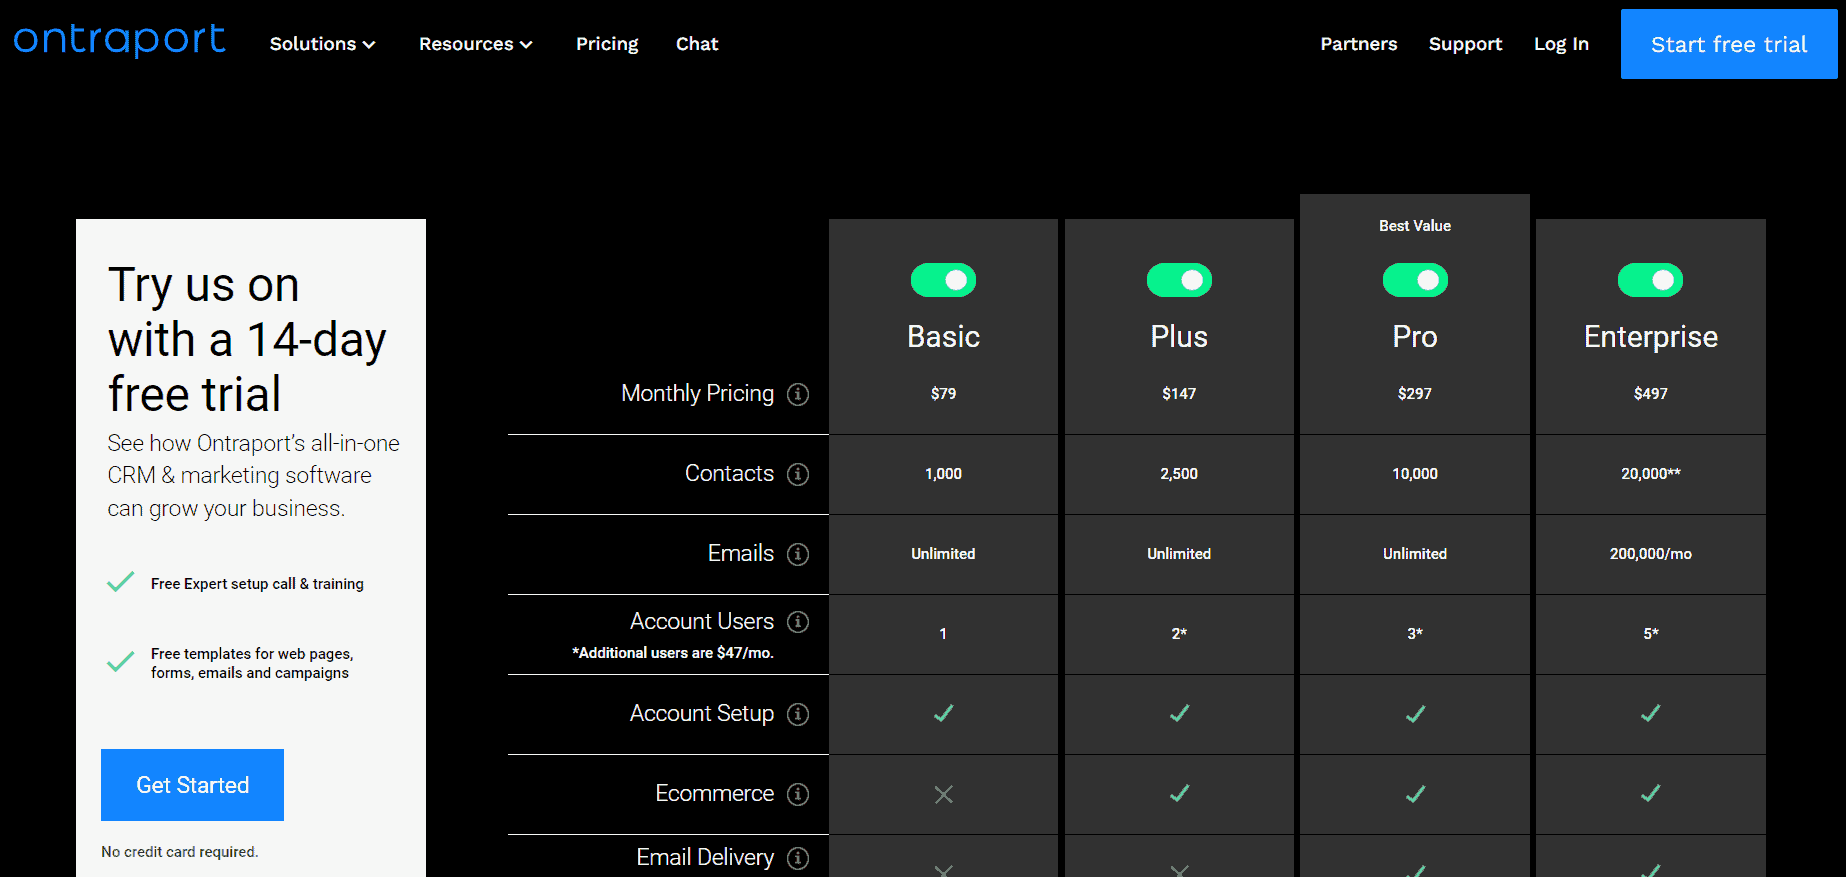Click the 10,000 contacts value
This screenshot has width=1846, height=877.
1415,474
